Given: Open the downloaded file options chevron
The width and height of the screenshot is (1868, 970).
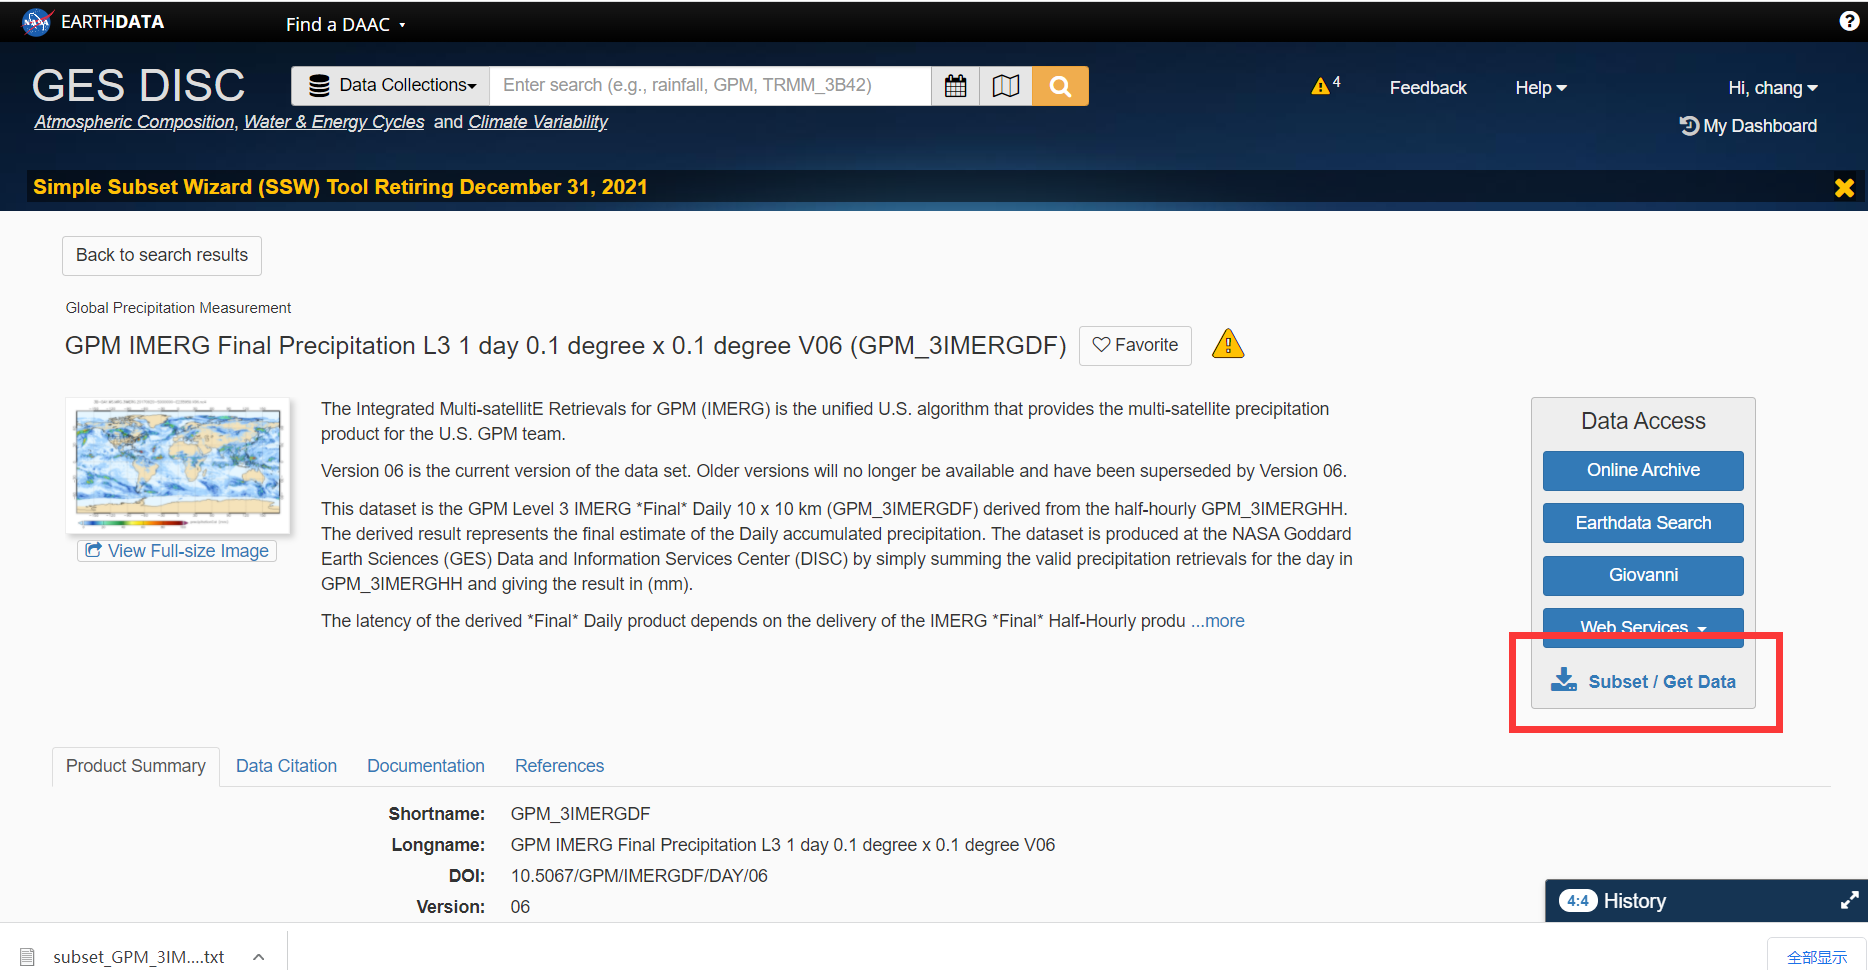Looking at the screenshot, I should coord(259,957).
